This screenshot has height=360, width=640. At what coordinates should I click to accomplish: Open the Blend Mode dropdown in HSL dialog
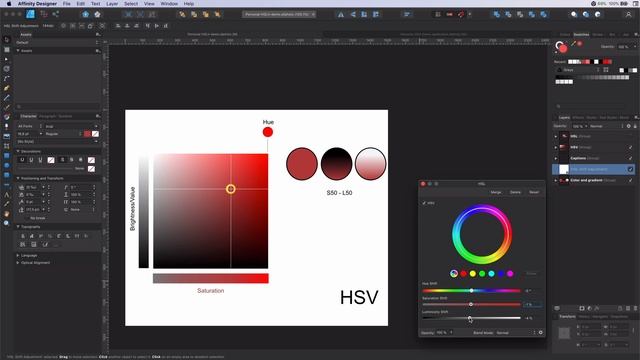coord(515,333)
